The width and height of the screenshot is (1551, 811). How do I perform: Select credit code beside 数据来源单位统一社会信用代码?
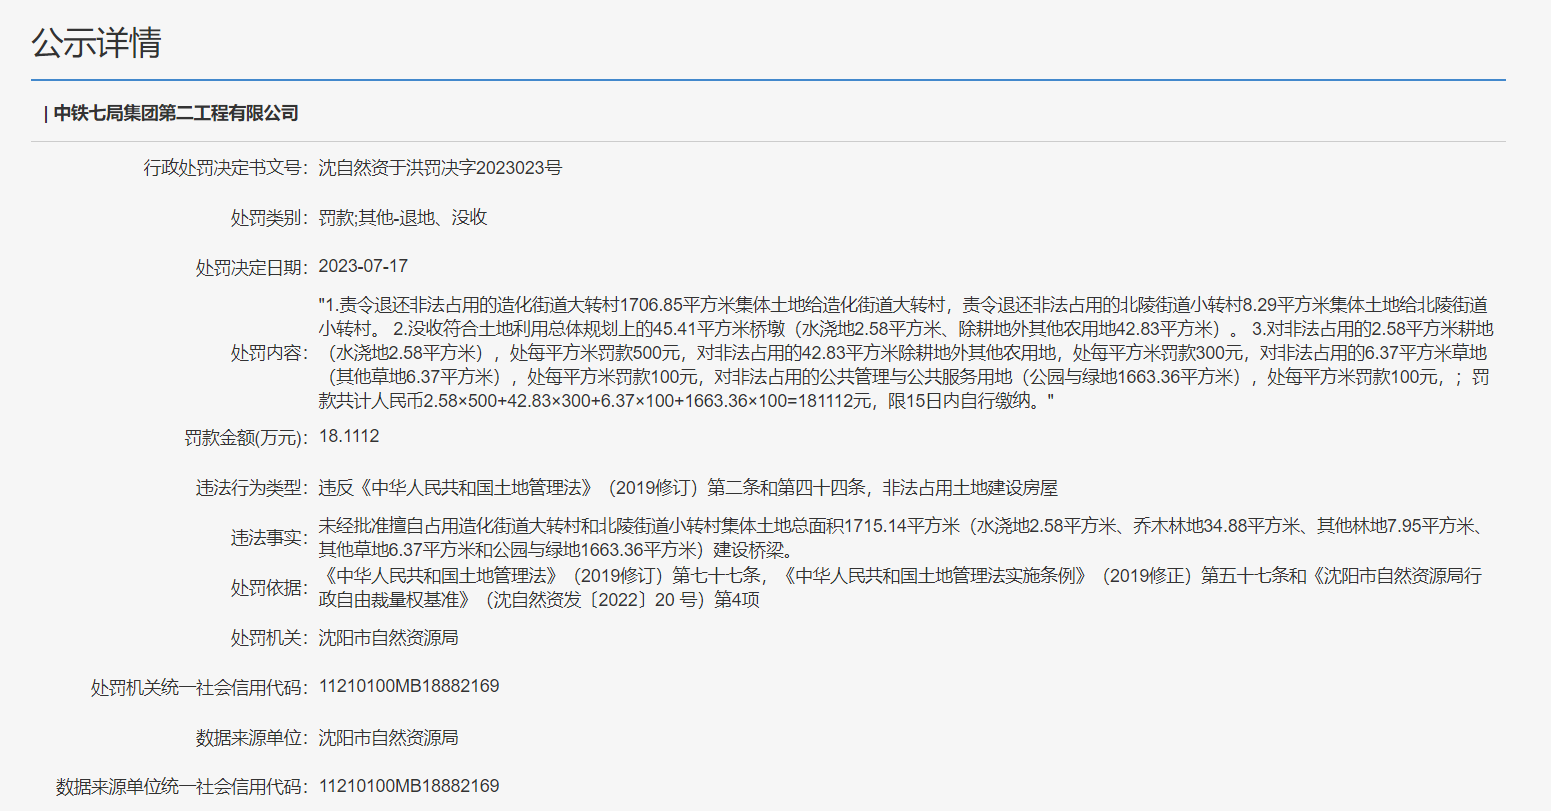click(x=409, y=786)
